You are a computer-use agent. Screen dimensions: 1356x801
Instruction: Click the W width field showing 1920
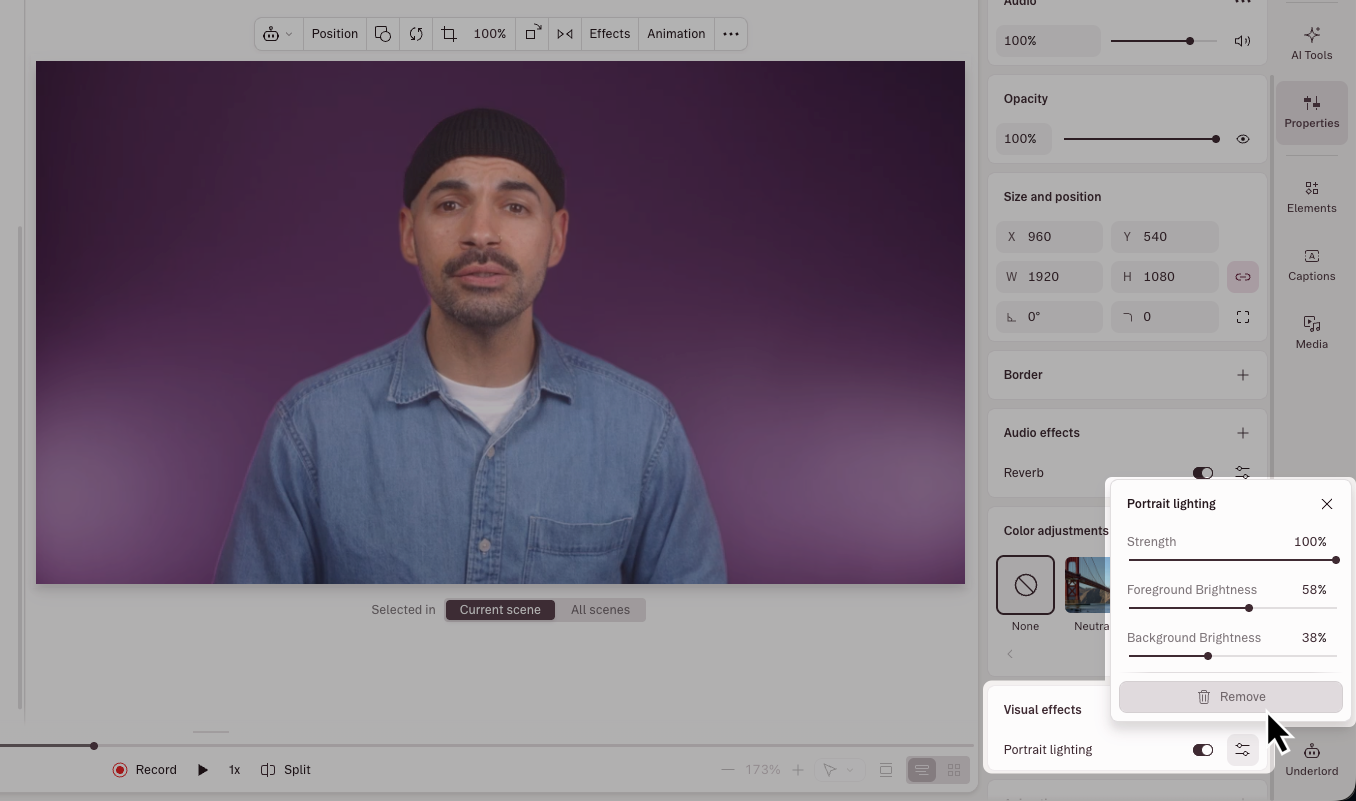pos(1049,277)
